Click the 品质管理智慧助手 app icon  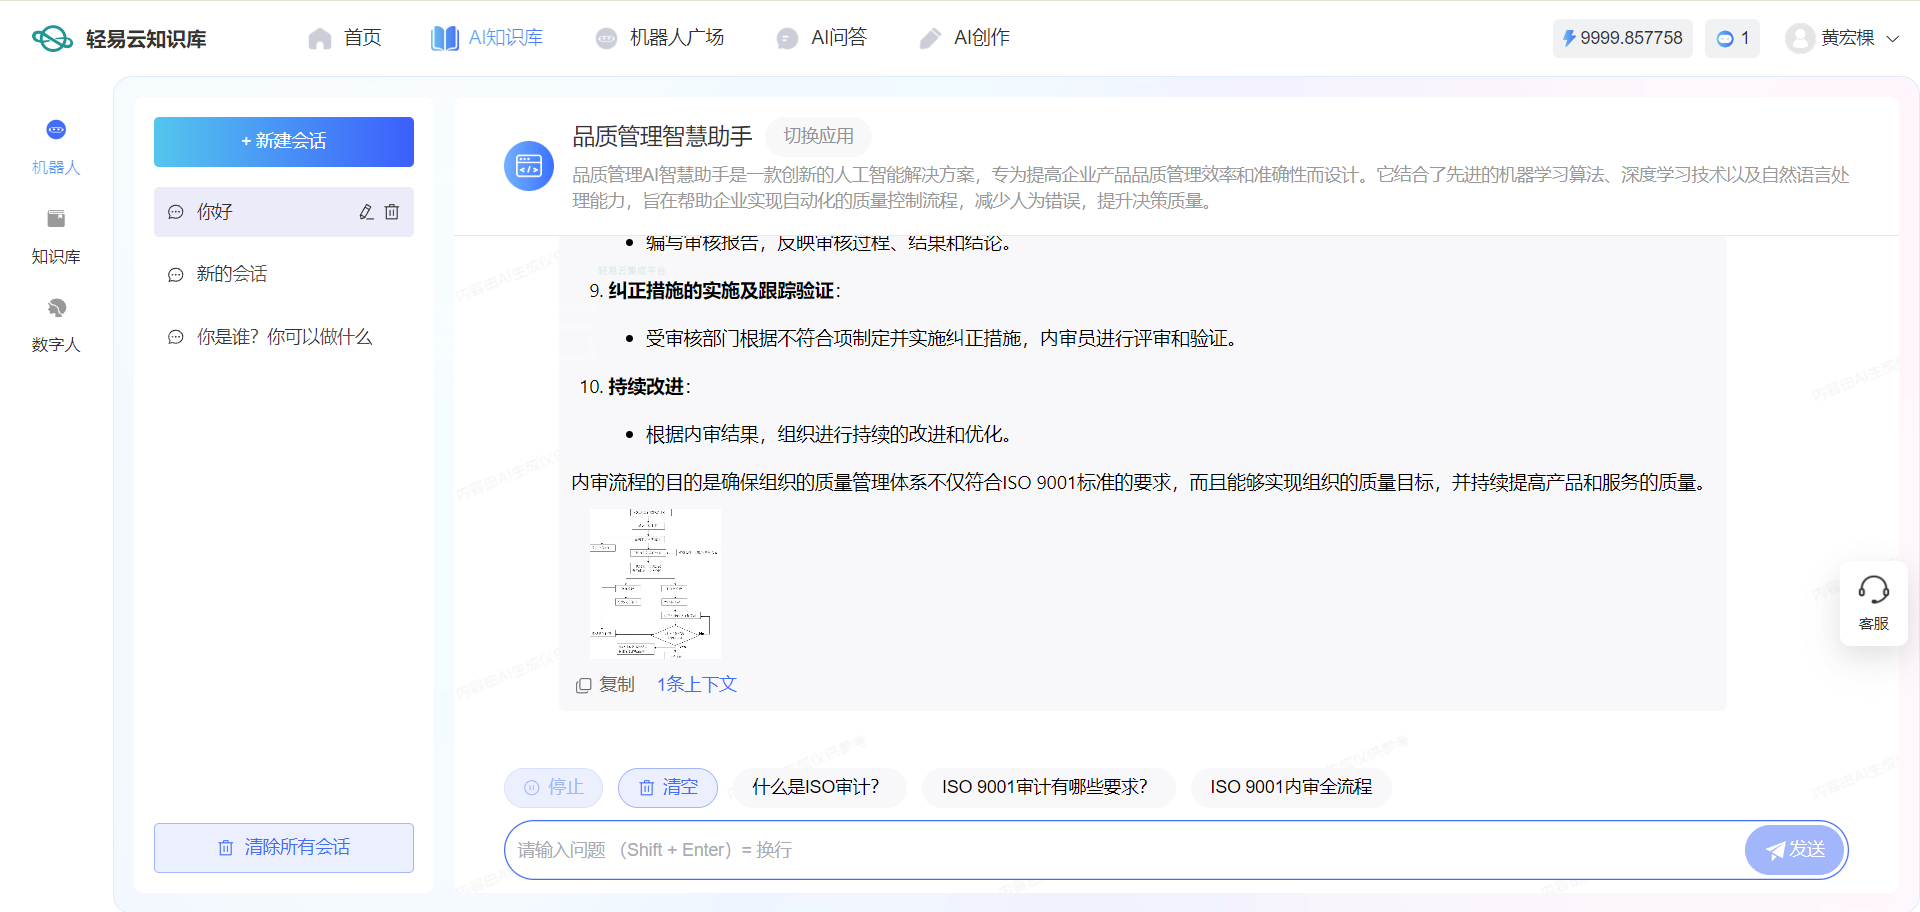pos(529,166)
